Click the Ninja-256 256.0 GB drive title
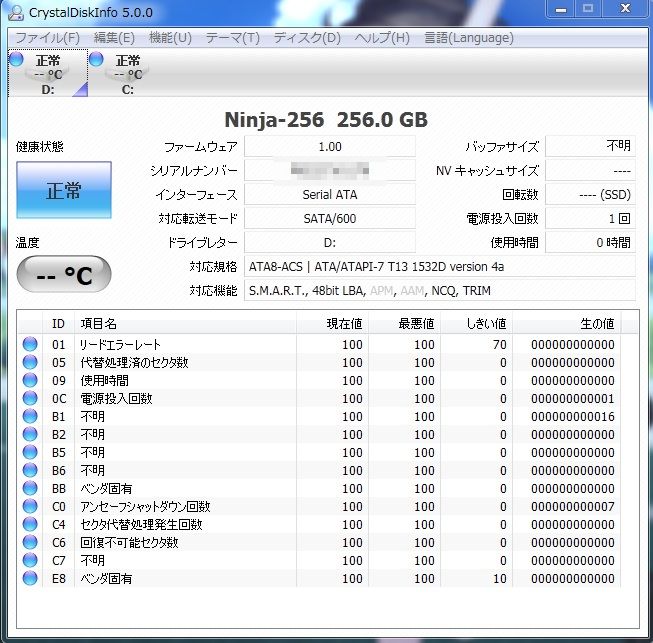The image size is (653, 643). [x=326, y=120]
